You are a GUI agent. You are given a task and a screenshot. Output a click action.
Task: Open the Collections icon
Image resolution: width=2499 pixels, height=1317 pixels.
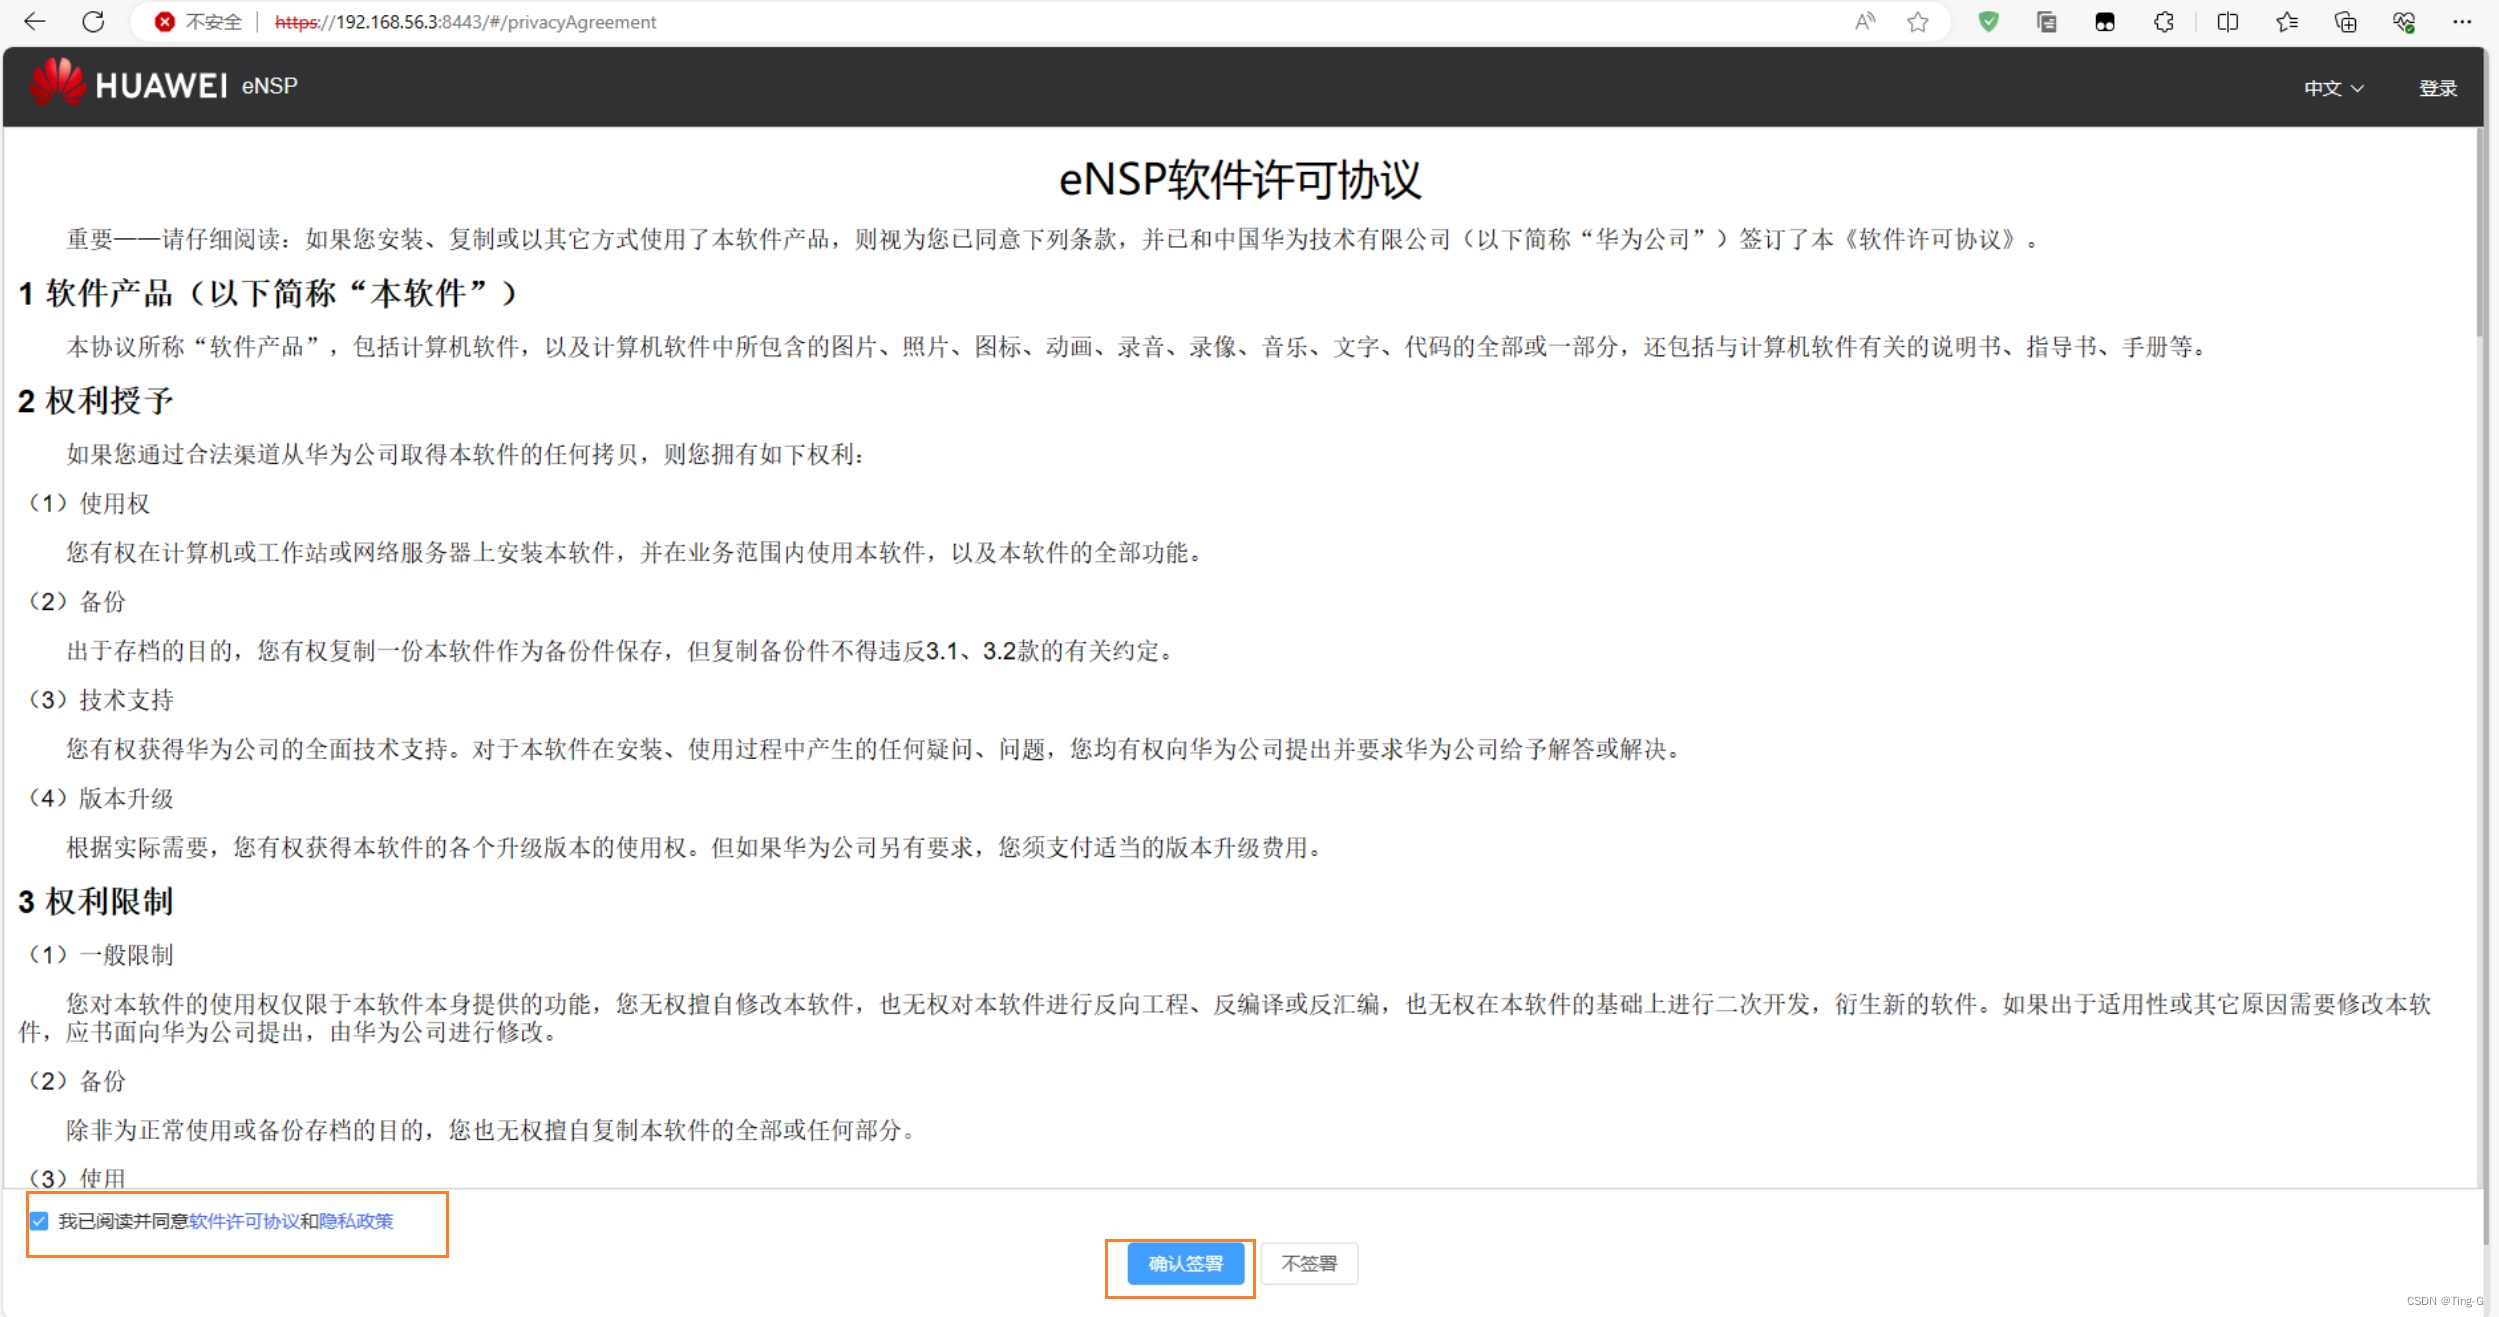coord(2345,22)
